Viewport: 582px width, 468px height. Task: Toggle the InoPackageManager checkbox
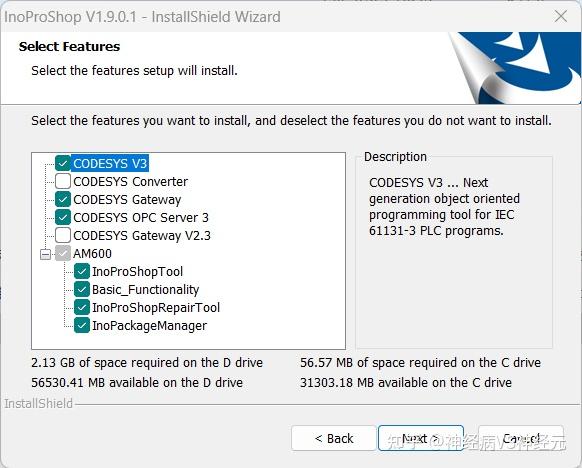(82, 325)
